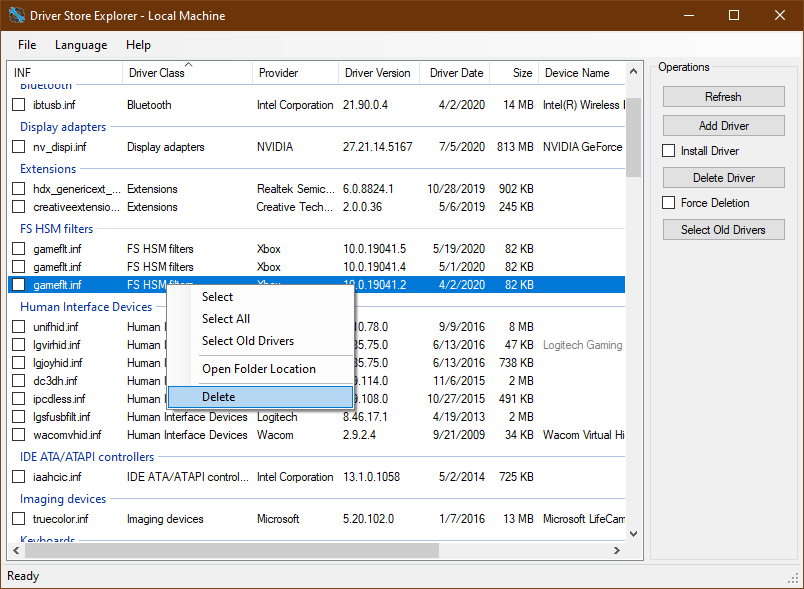Check the nv_dispi.inf NVIDIA driver

pyautogui.click(x=17, y=147)
